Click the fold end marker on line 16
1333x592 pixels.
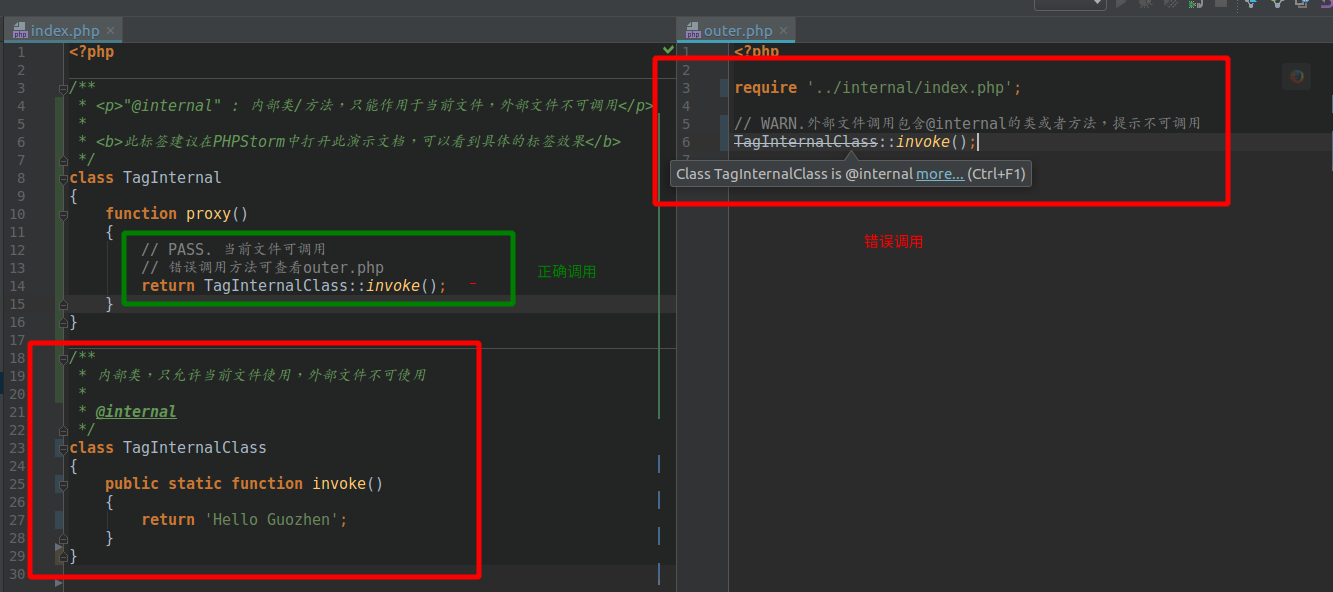pyautogui.click(x=63, y=322)
